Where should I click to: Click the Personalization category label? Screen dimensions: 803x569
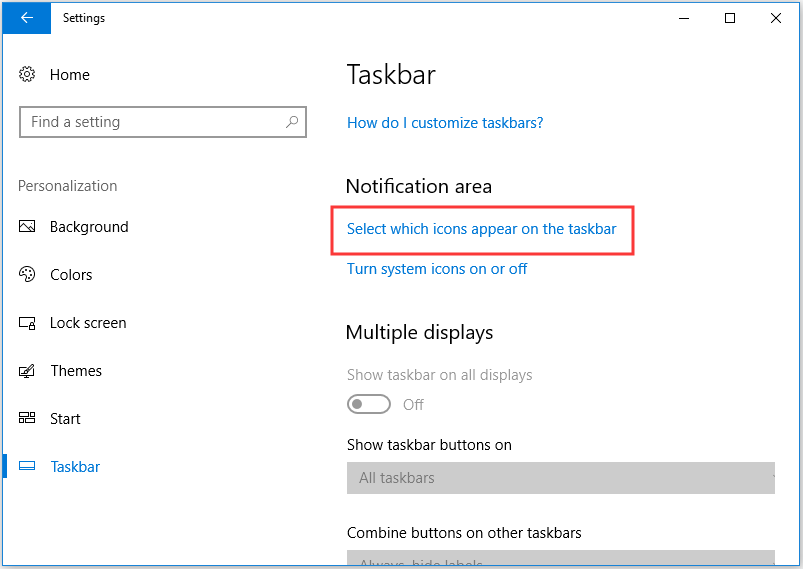point(68,186)
